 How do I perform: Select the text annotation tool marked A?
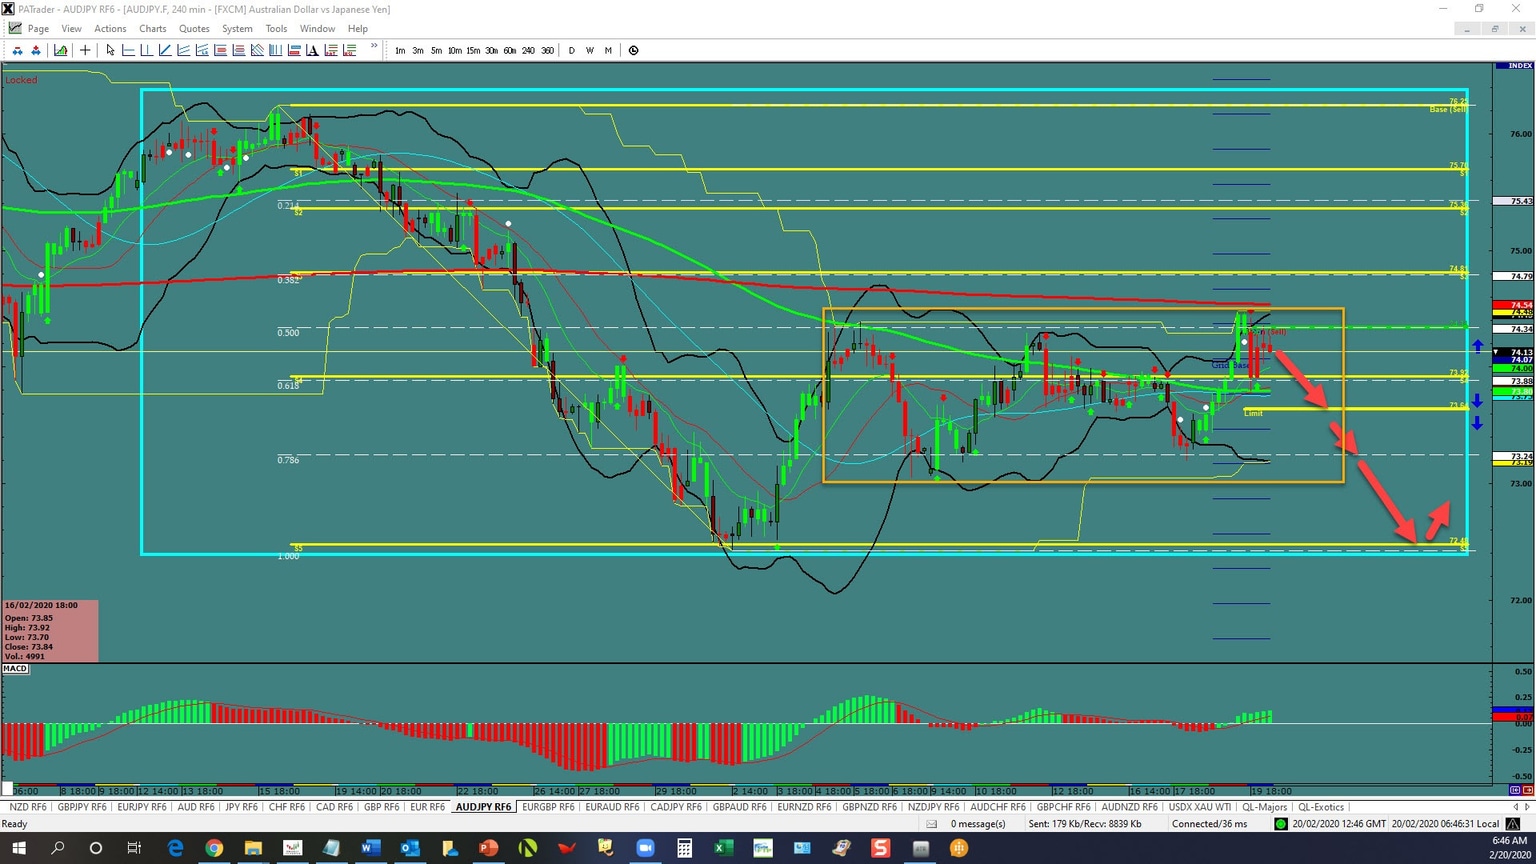(x=312, y=50)
